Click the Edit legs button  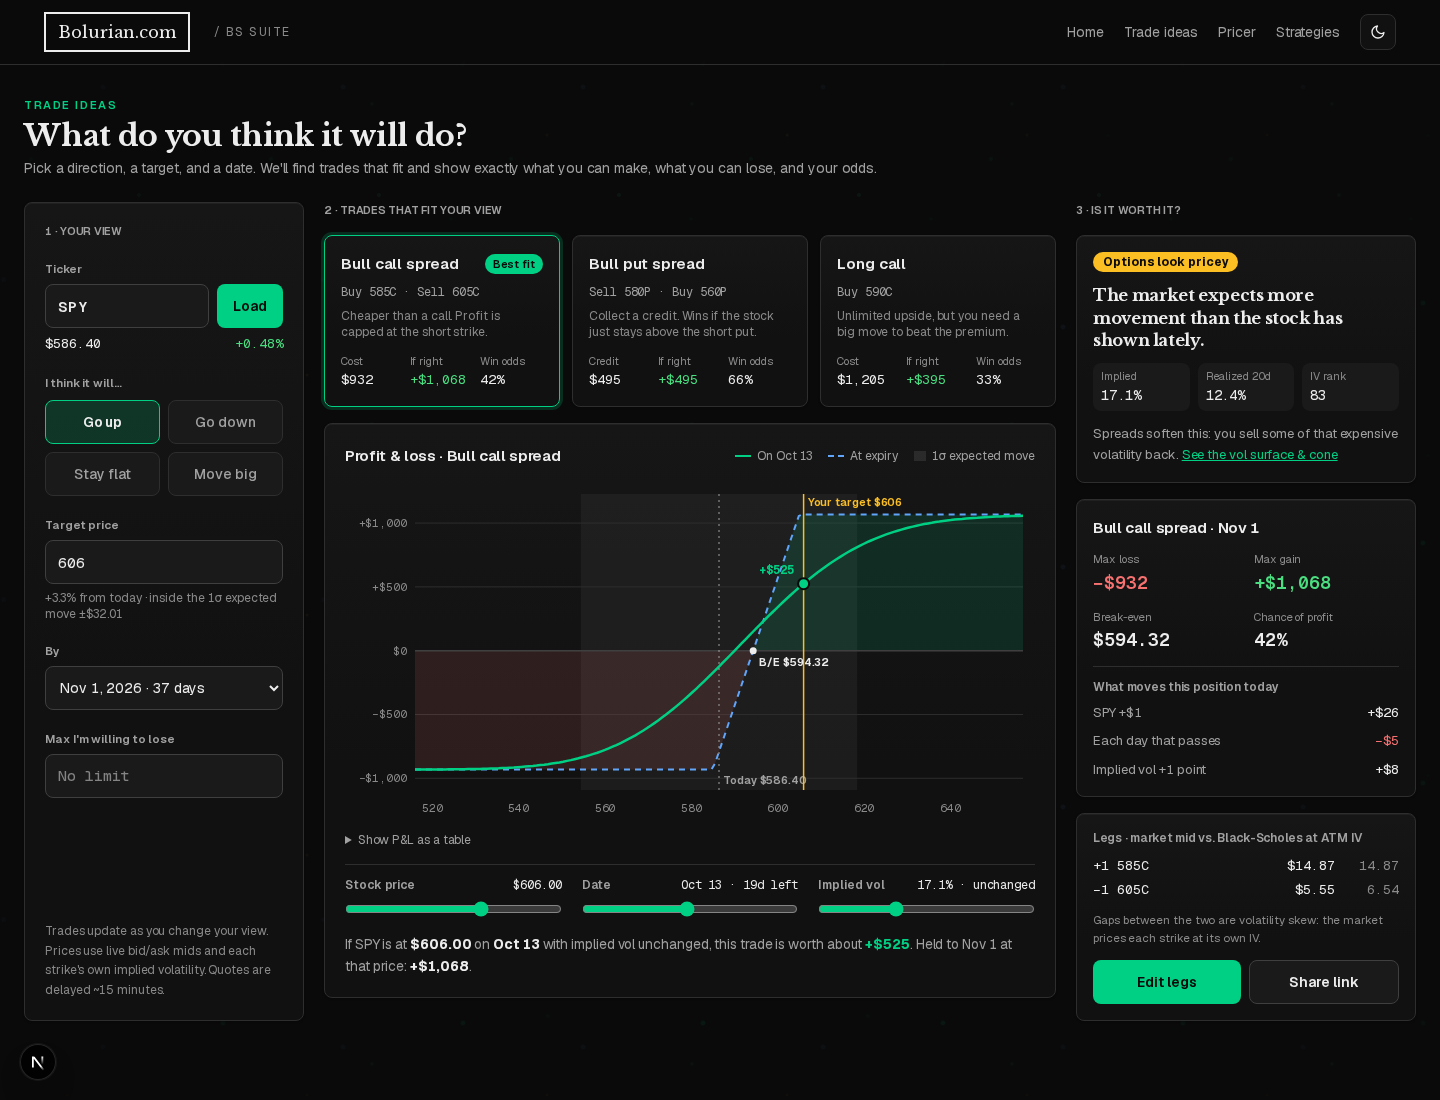(x=1167, y=982)
